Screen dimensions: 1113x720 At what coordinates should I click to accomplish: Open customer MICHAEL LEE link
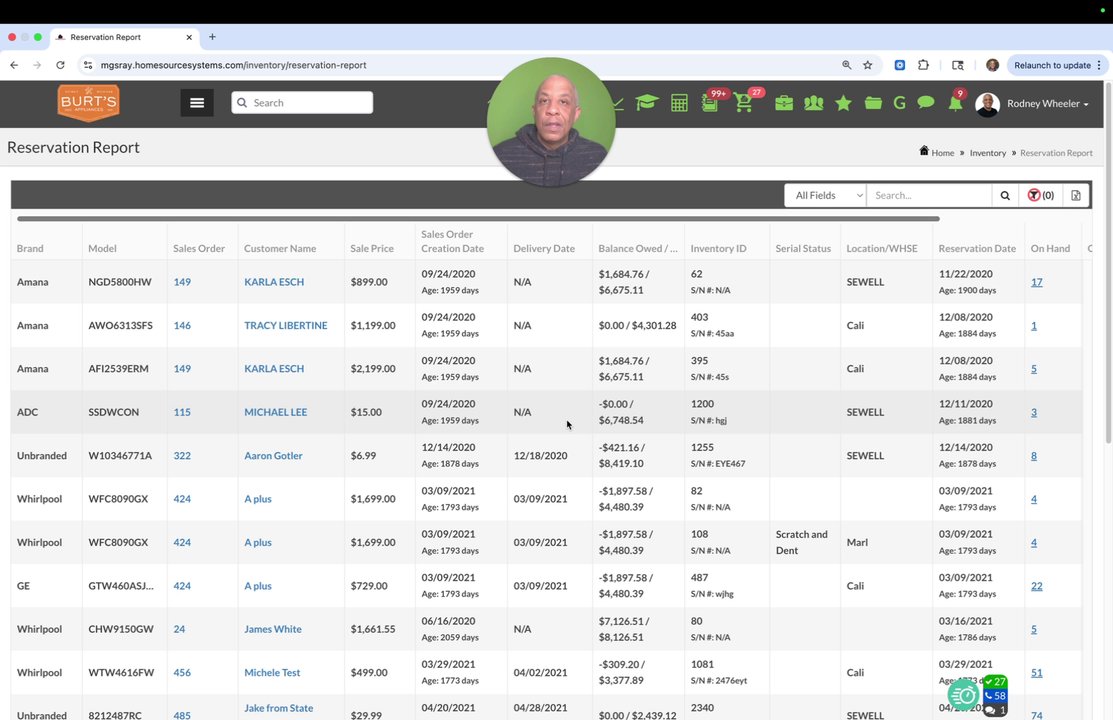[275, 412]
